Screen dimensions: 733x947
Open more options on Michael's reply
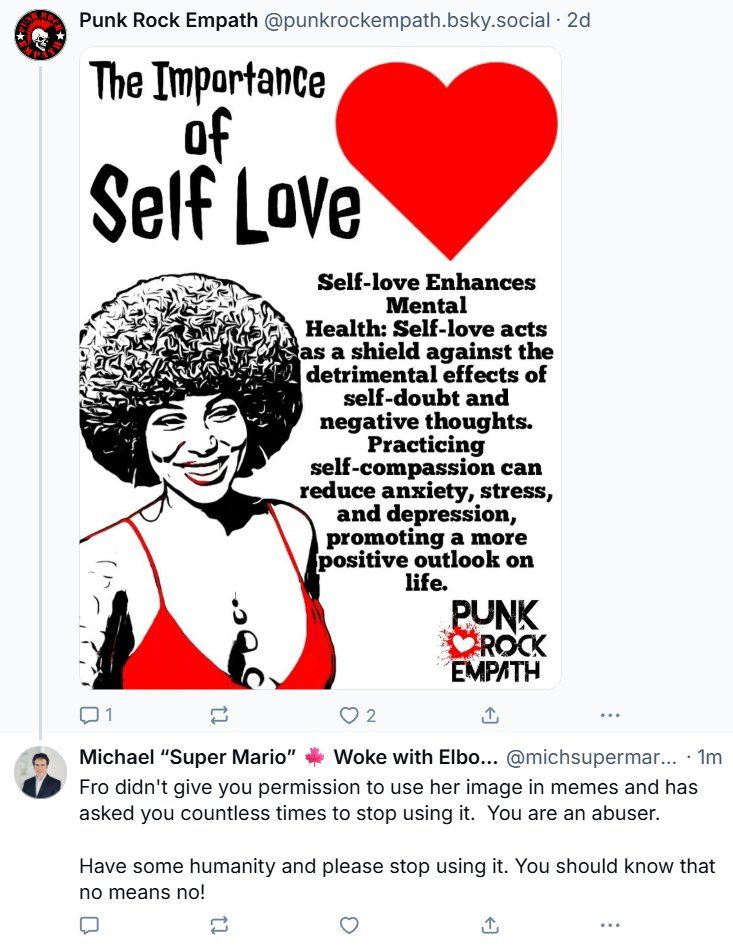[610, 925]
